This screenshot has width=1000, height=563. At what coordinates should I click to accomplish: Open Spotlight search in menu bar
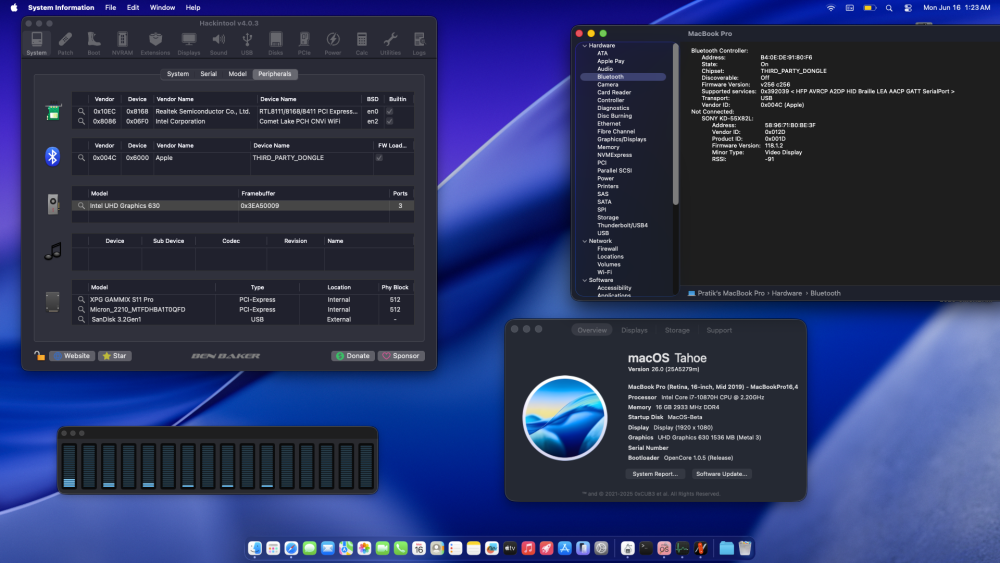coord(889,8)
